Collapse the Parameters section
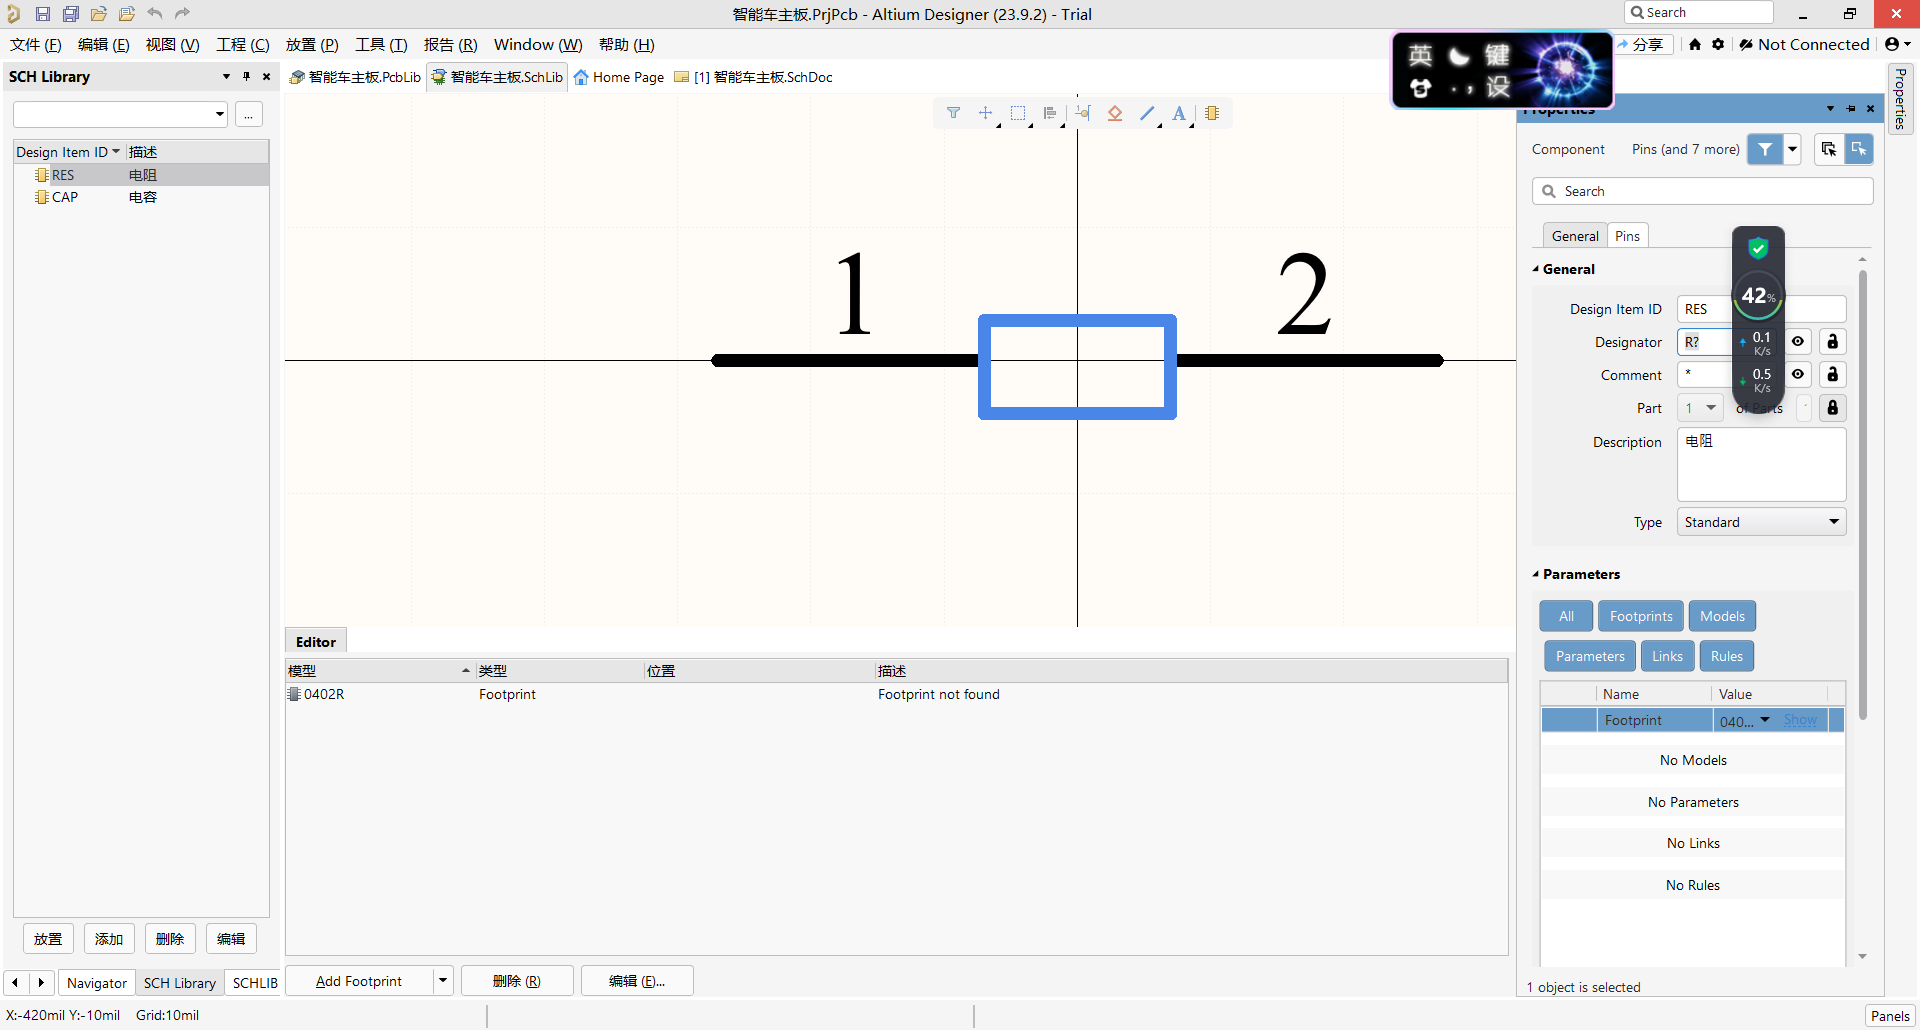Screen dimensions: 1920x1030 pos(1536,574)
